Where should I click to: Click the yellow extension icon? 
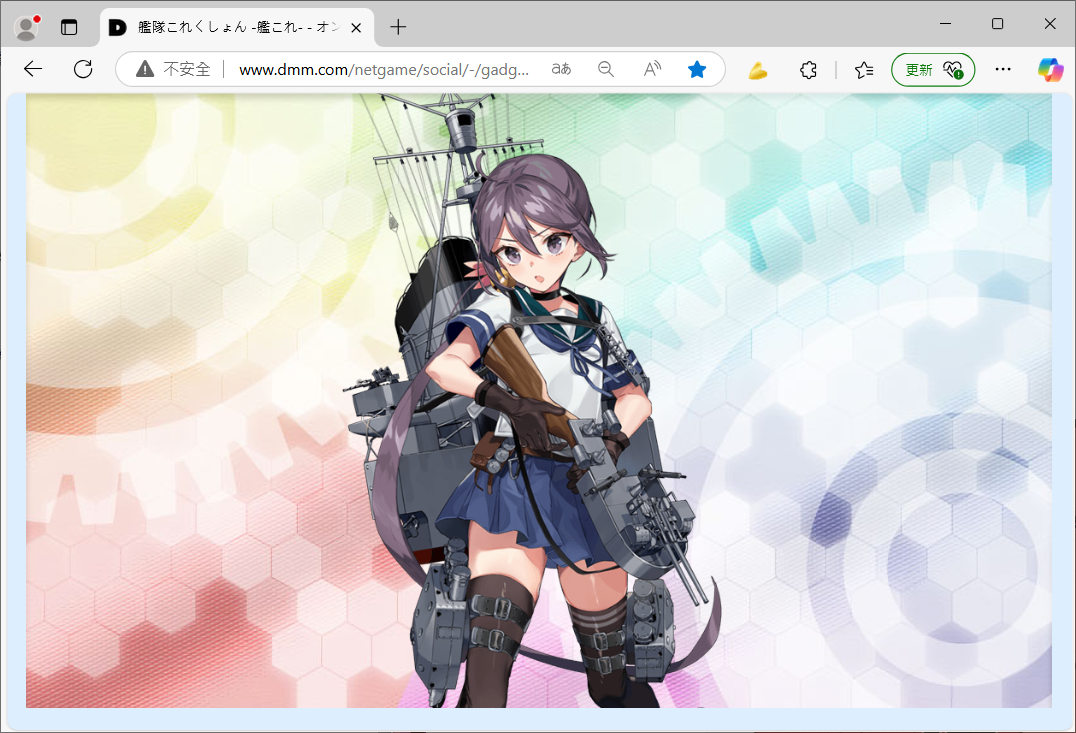[758, 70]
